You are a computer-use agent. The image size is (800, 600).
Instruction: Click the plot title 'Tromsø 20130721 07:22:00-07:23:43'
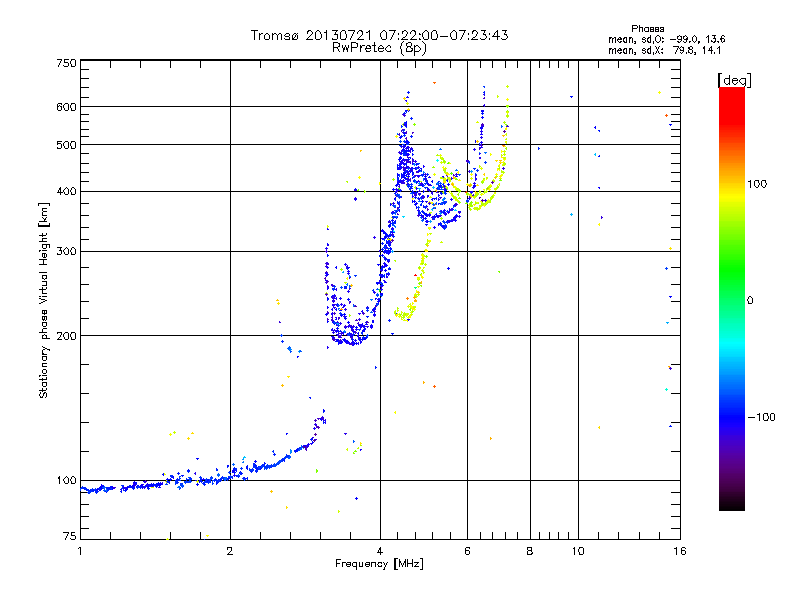[x=379, y=35]
